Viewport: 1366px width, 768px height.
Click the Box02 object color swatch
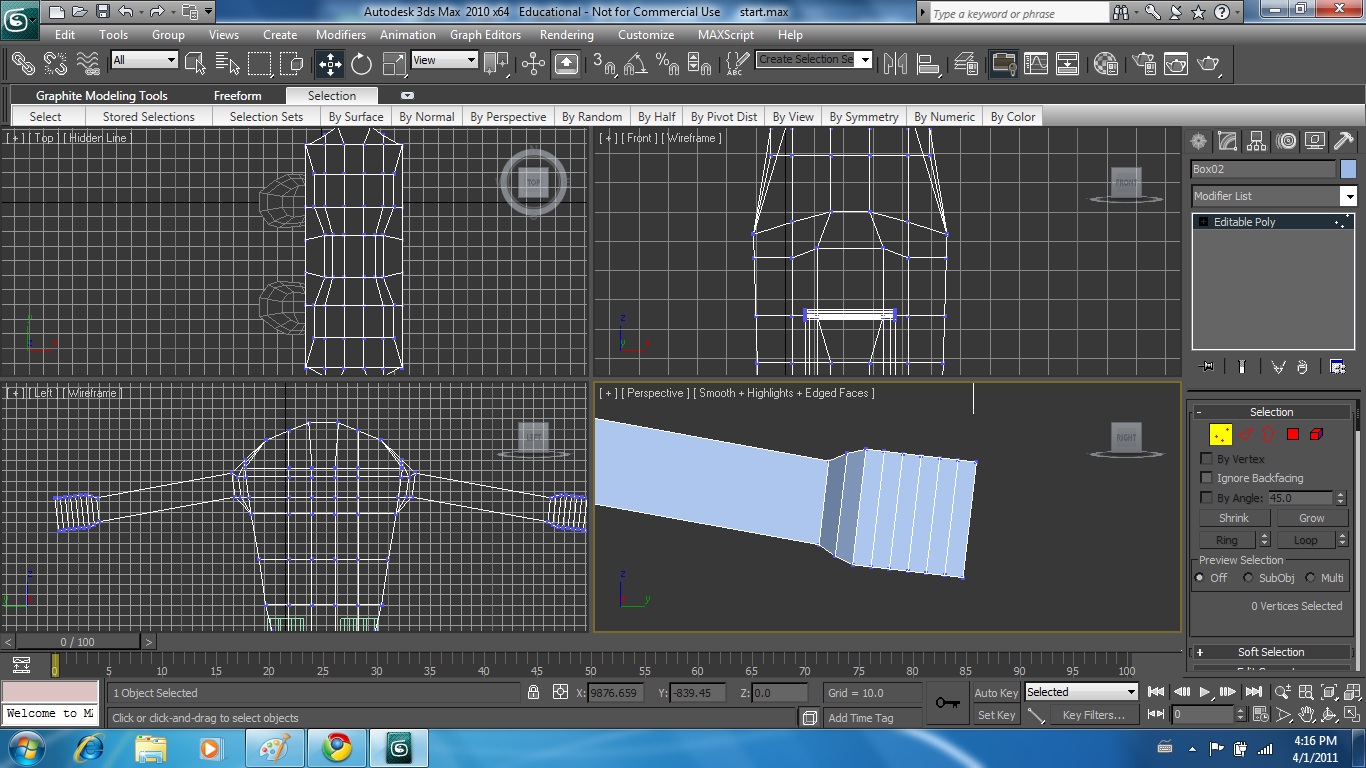click(1348, 169)
